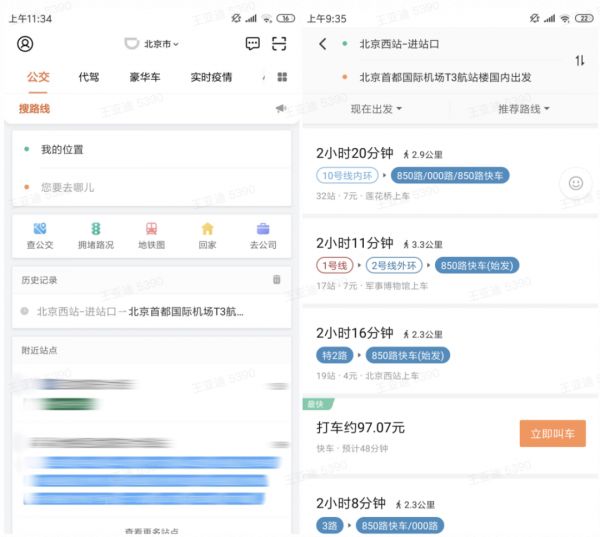This screenshot has width=600, height=537.
Task: Open the four-square grid menu icon
Action: [x=282, y=77]
